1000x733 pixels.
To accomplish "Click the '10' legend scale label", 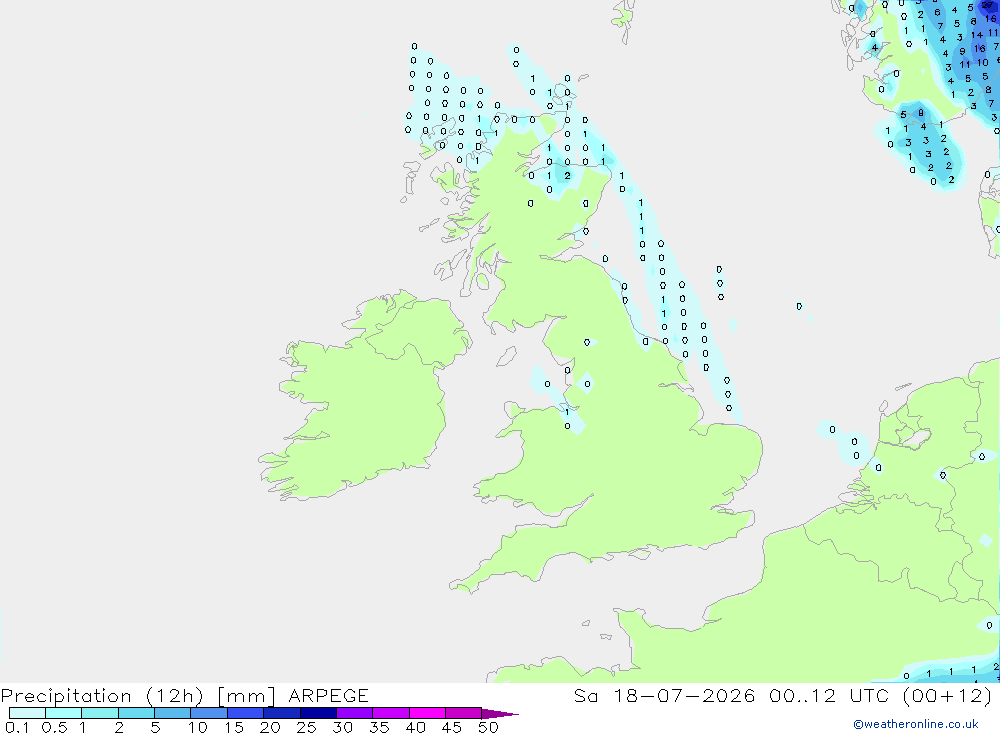I will point(198,727).
